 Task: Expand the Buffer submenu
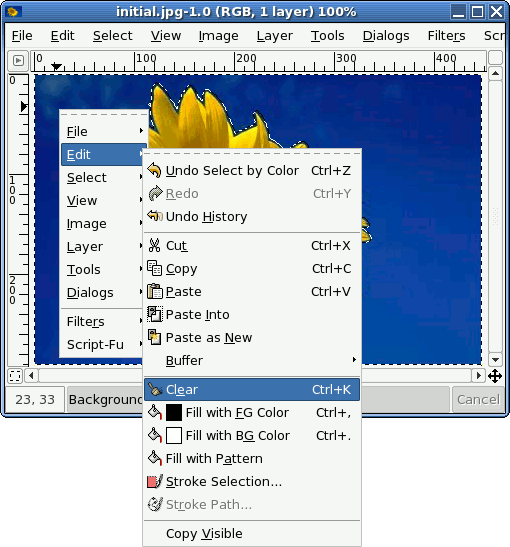(252, 360)
